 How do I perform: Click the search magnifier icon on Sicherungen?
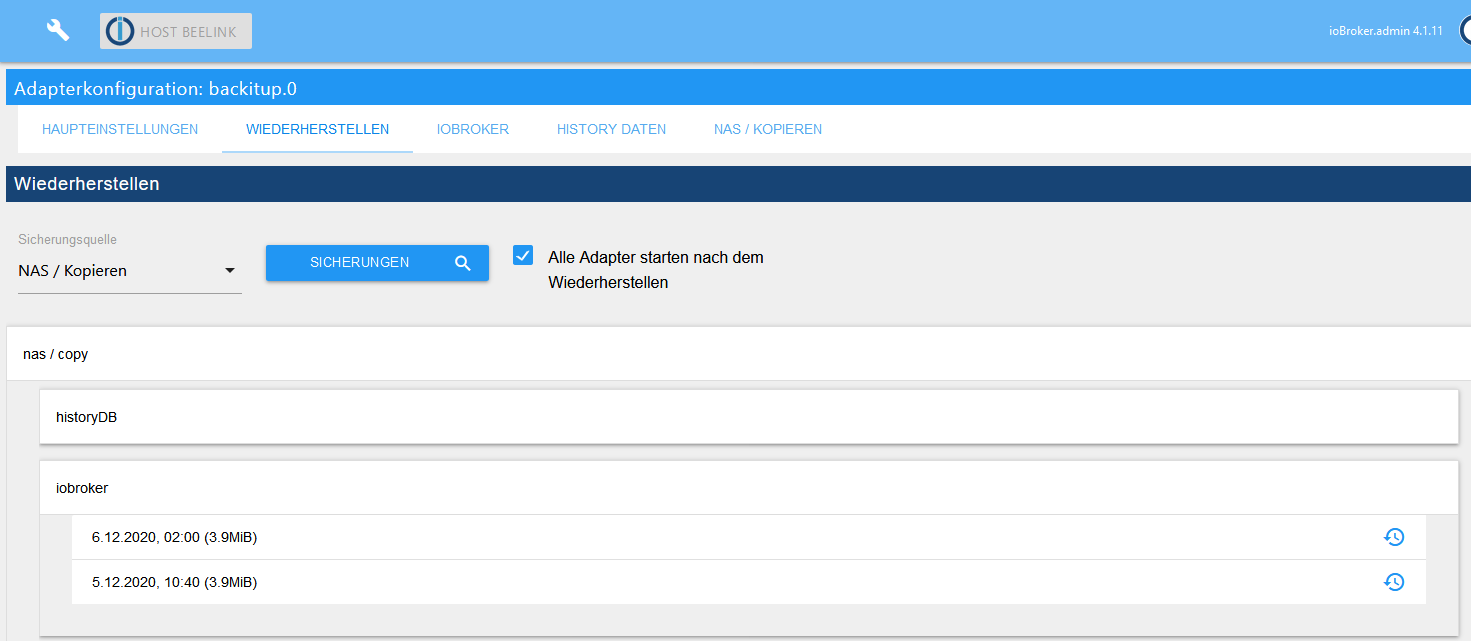[462, 263]
